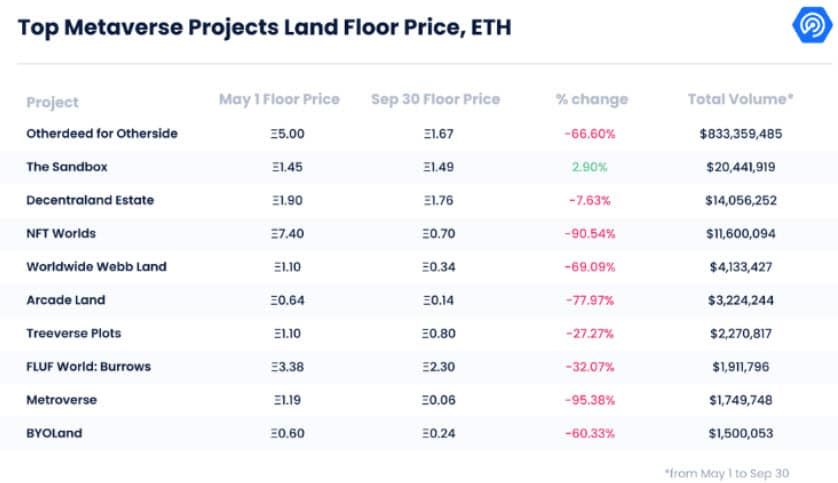
Task: Select the Metroverse row name
Action: click(x=61, y=400)
